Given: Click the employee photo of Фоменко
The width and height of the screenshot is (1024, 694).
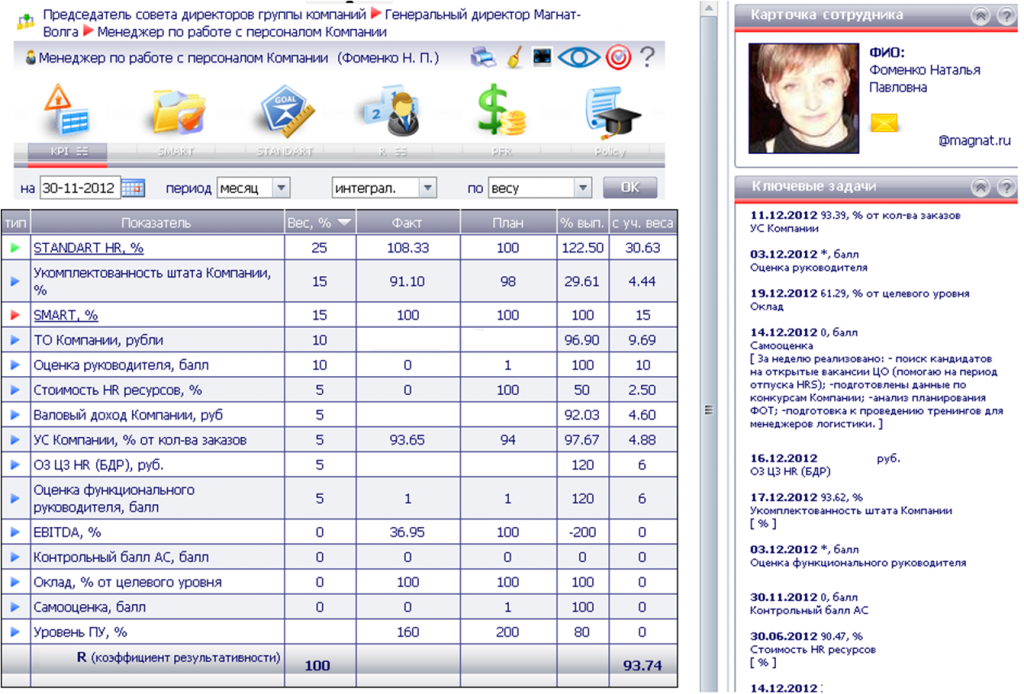Looking at the screenshot, I should (803, 98).
